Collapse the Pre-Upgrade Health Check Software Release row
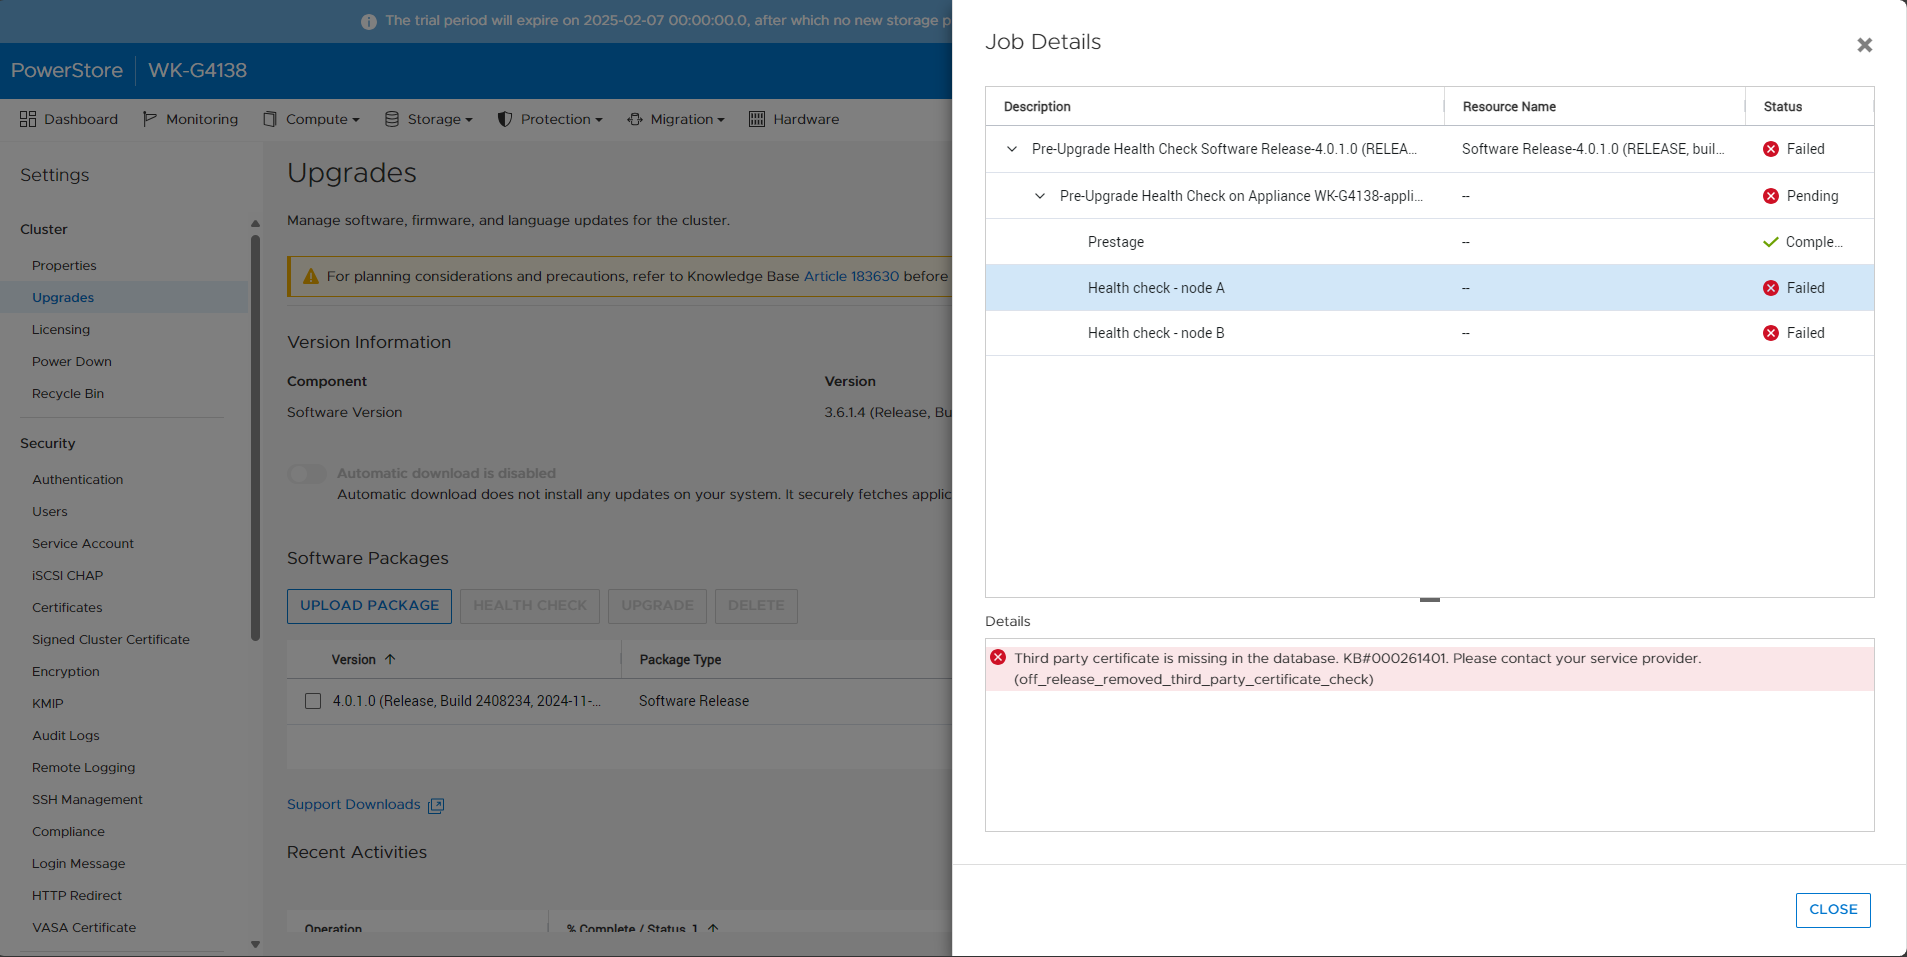This screenshot has height=957, width=1907. [x=1011, y=149]
